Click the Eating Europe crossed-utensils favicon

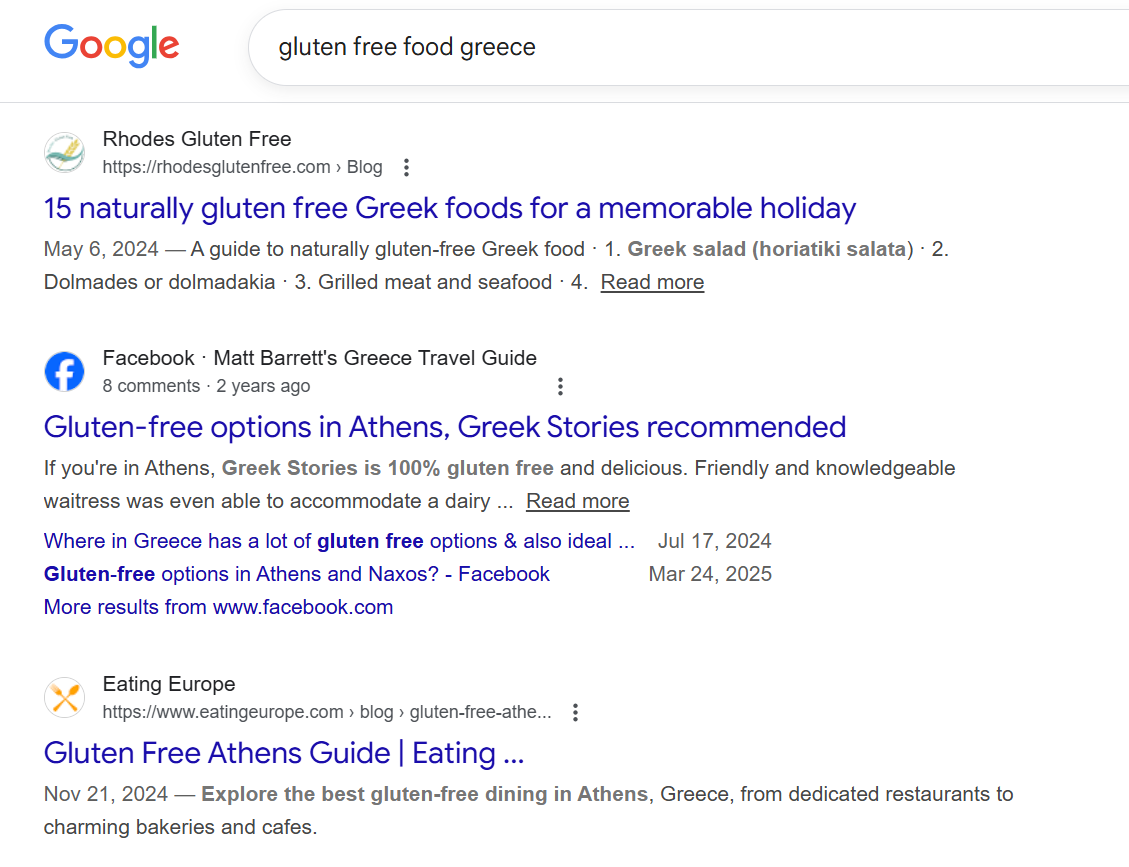click(64, 697)
